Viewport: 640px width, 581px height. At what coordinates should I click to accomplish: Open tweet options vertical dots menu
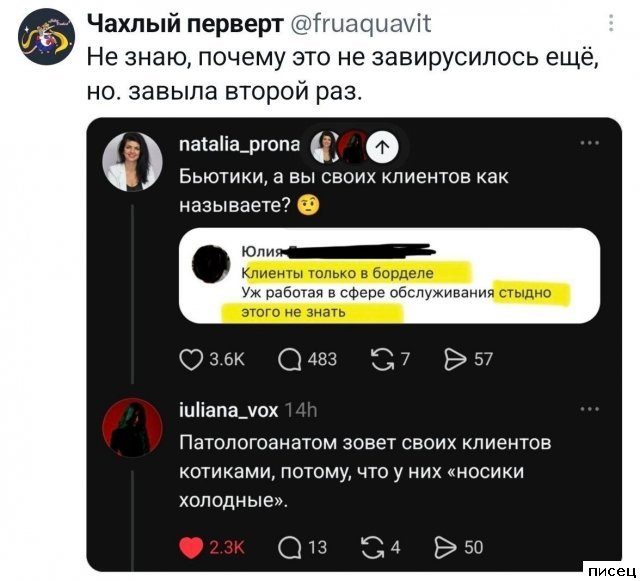click(x=611, y=23)
